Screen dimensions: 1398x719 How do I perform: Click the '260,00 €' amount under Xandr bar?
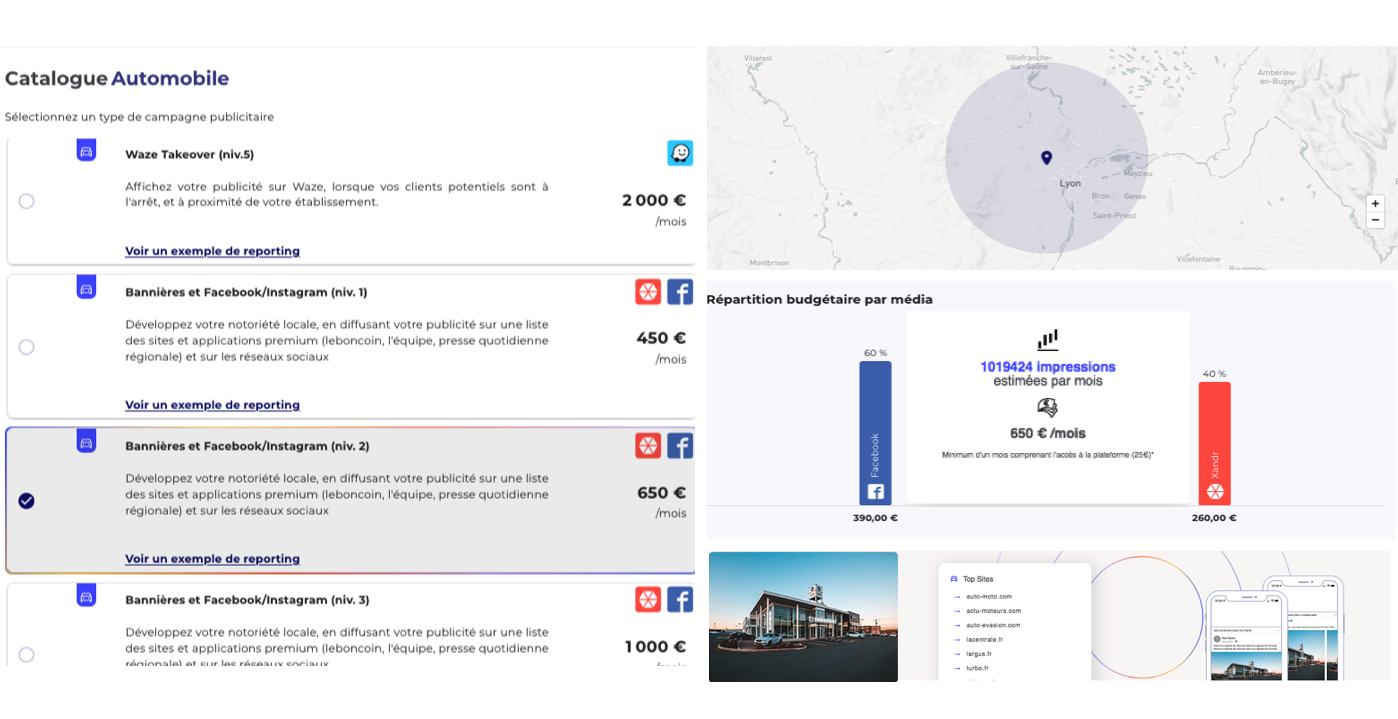pyautogui.click(x=1214, y=518)
